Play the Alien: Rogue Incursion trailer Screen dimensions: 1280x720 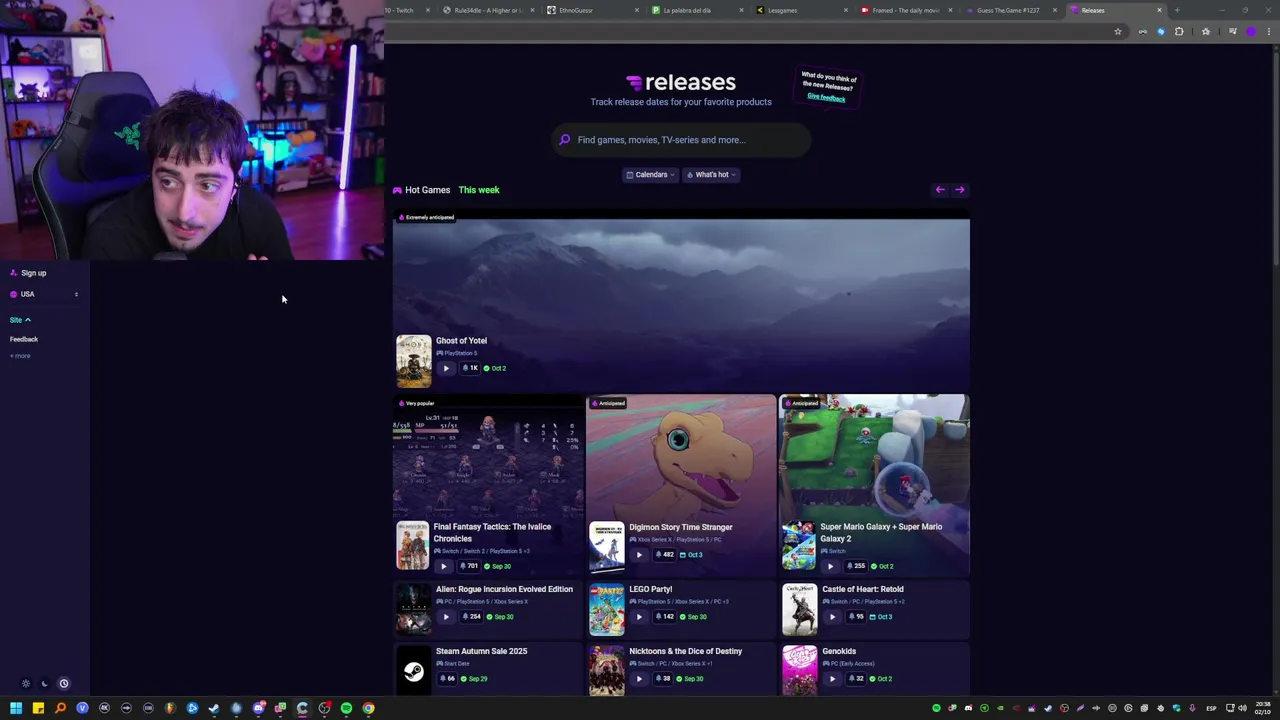pos(446,617)
